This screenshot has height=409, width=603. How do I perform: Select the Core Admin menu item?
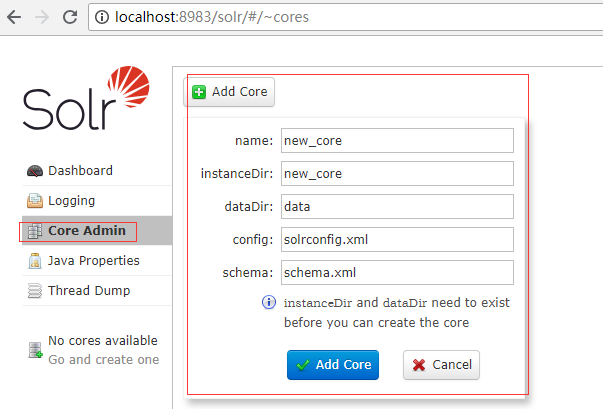[x=97, y=231]
